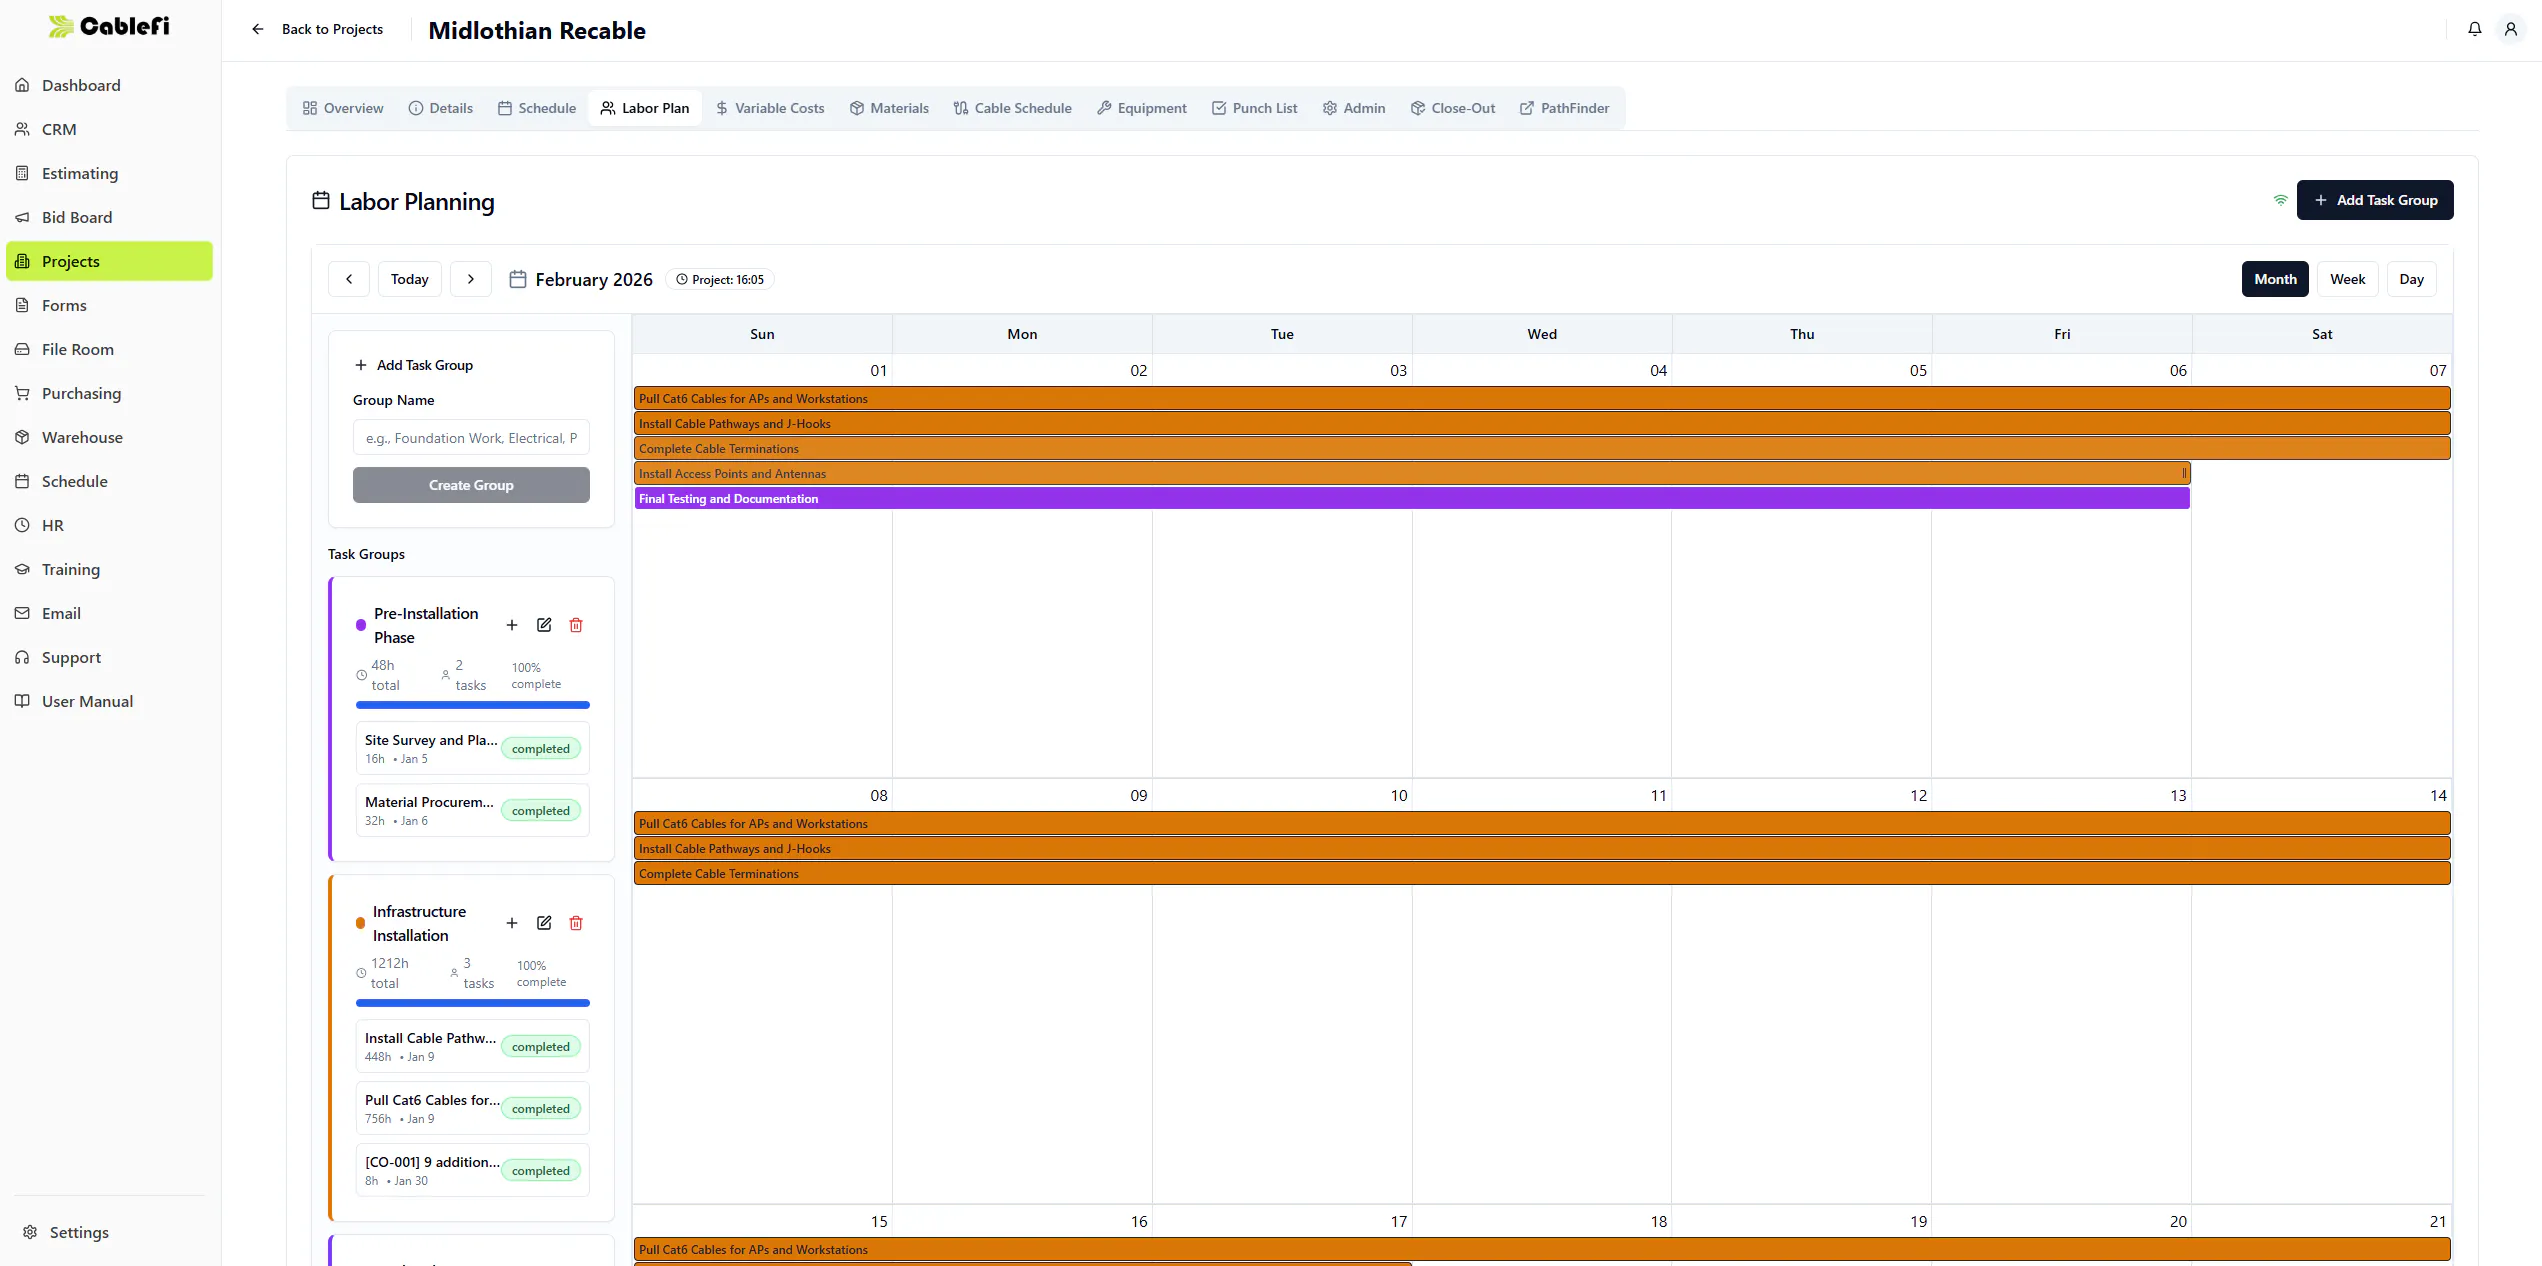The image size is (2542, 1266).
Task: Switch calendar to Week view
Action: coord(2347,279)
